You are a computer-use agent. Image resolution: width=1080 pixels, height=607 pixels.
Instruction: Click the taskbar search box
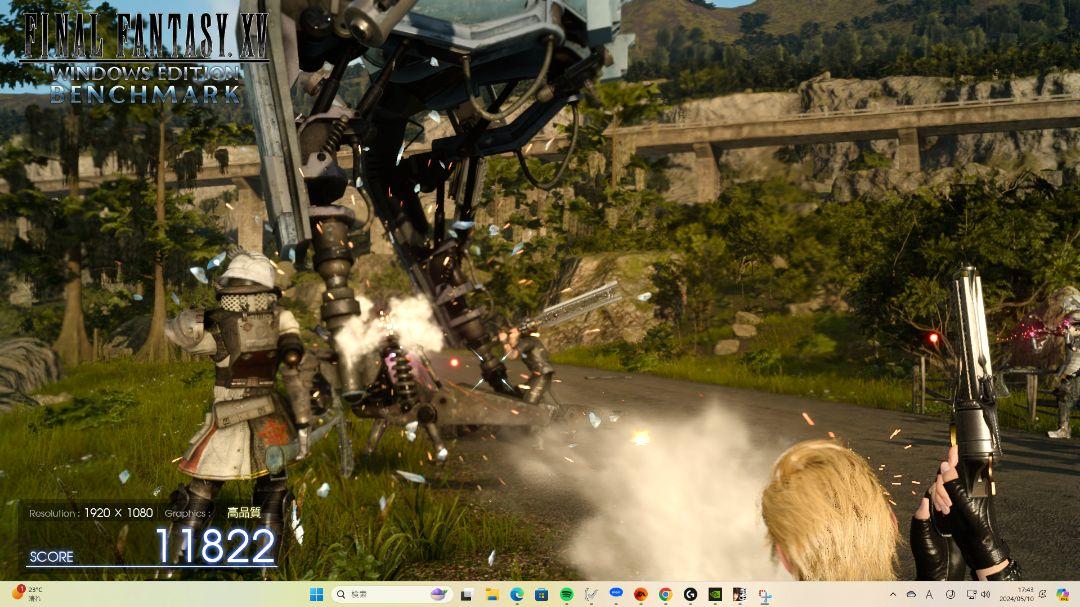(x=391, y=594)
